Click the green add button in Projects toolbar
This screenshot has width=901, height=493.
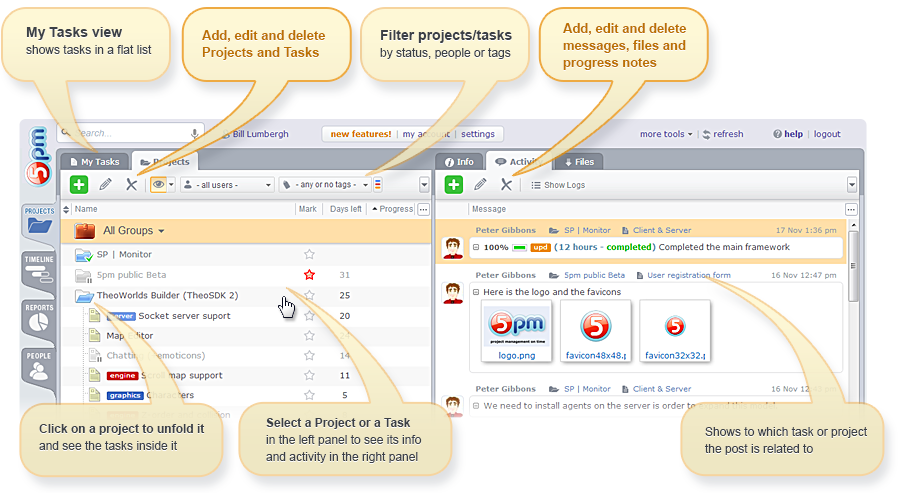[x=78, y=184]
